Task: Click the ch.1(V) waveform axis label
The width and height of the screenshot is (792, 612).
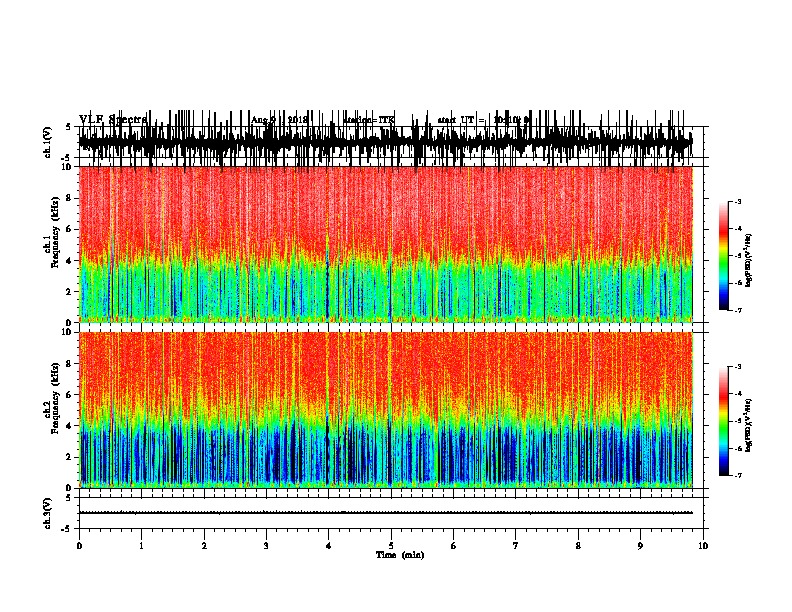Action: (x=48, y=142)
